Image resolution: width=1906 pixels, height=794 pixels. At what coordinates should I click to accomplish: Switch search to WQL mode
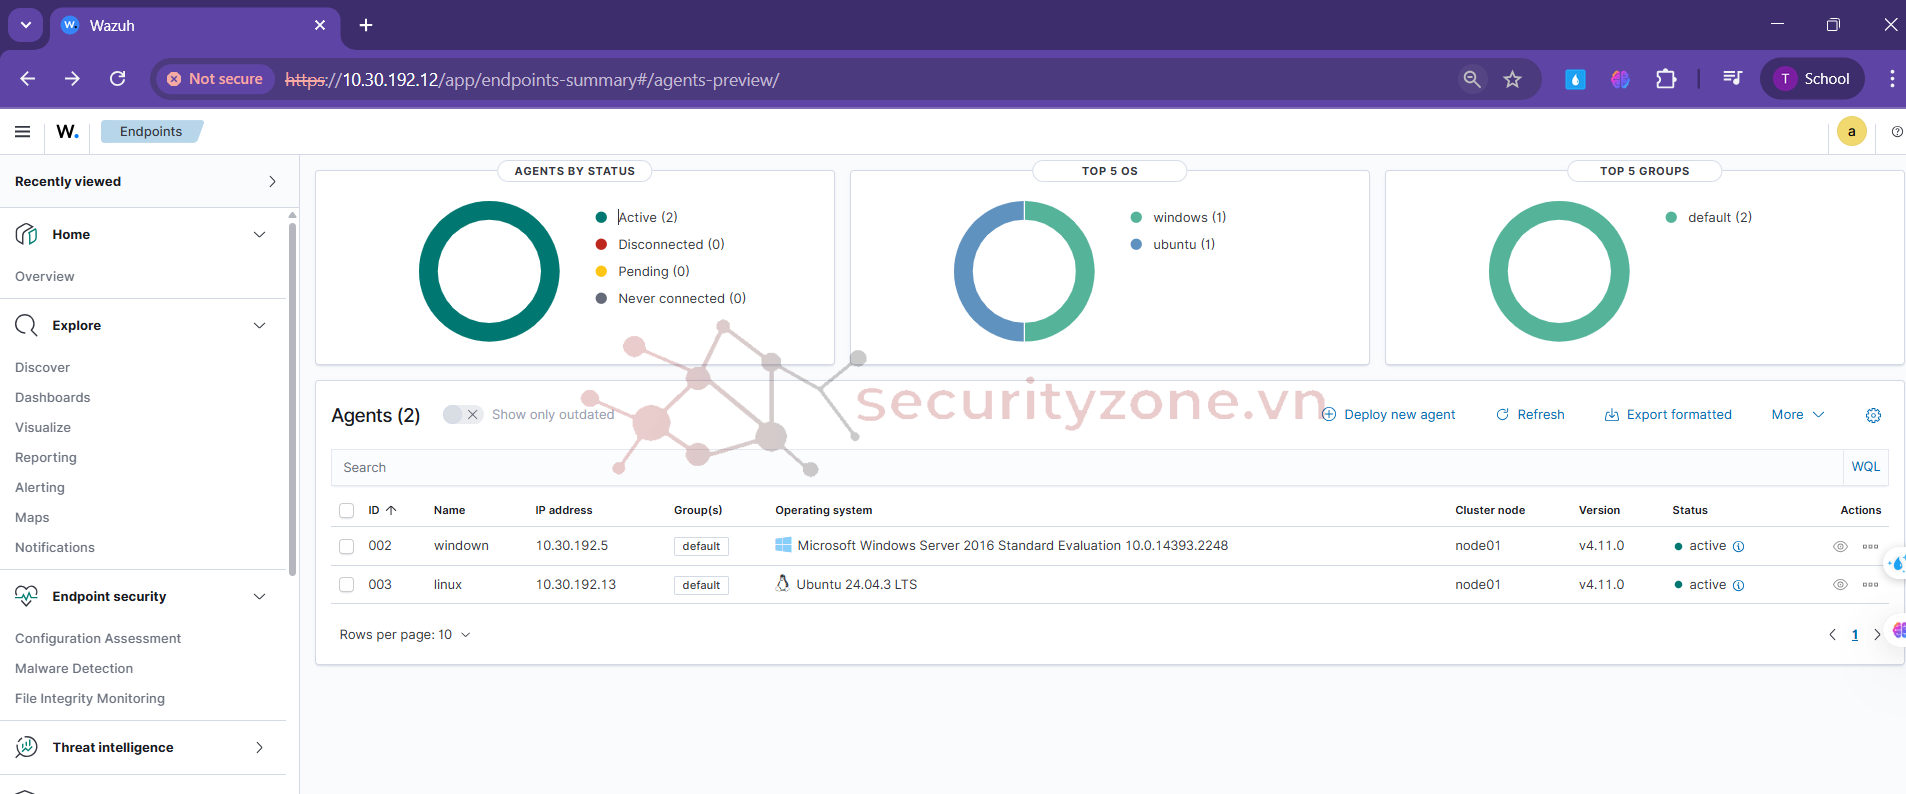(1865, 467)
